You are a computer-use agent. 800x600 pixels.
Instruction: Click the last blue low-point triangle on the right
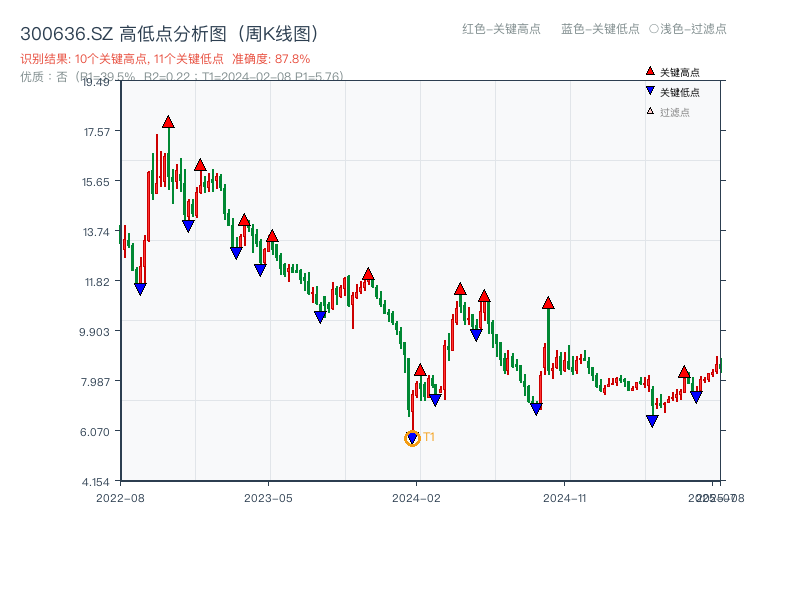click(x=696, y=397)
